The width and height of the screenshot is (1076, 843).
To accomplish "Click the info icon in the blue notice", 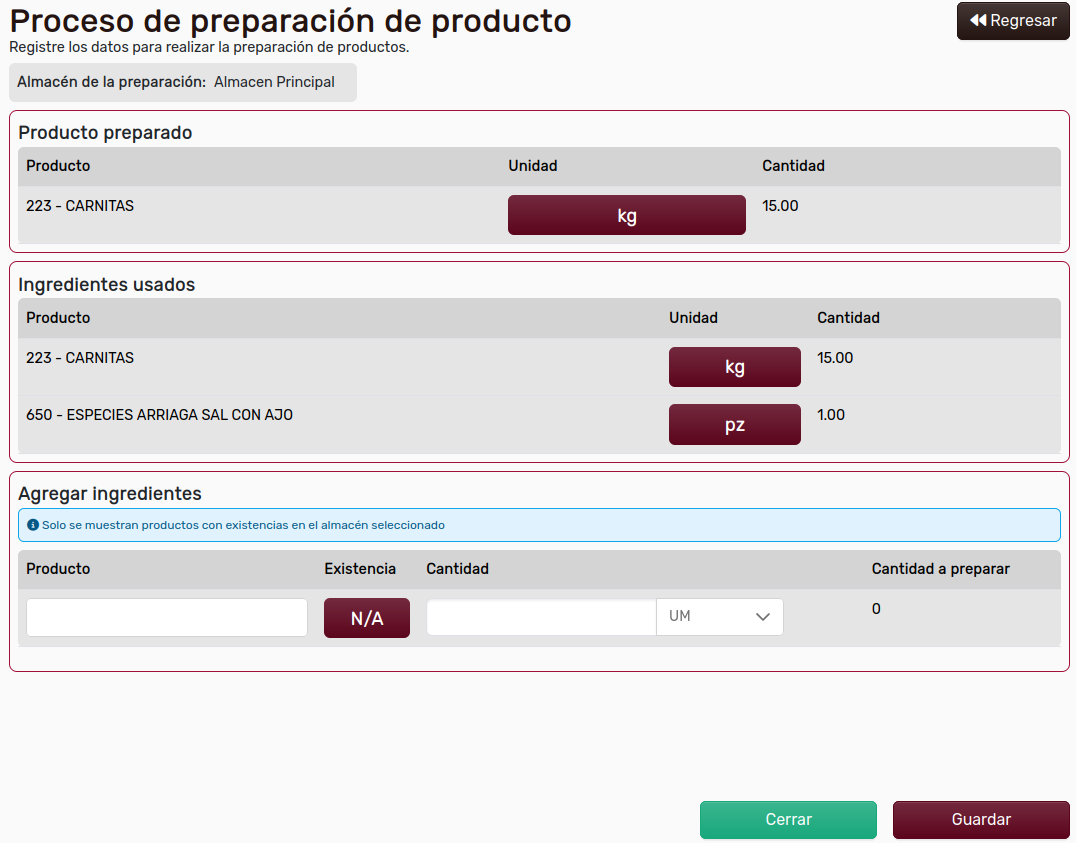I will [x=32, y=525].
